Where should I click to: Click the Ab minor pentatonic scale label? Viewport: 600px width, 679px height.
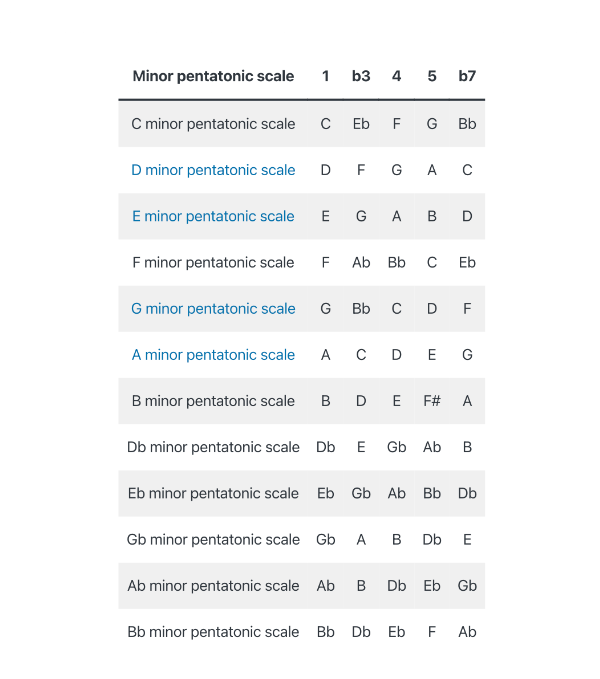pos(213,586)
